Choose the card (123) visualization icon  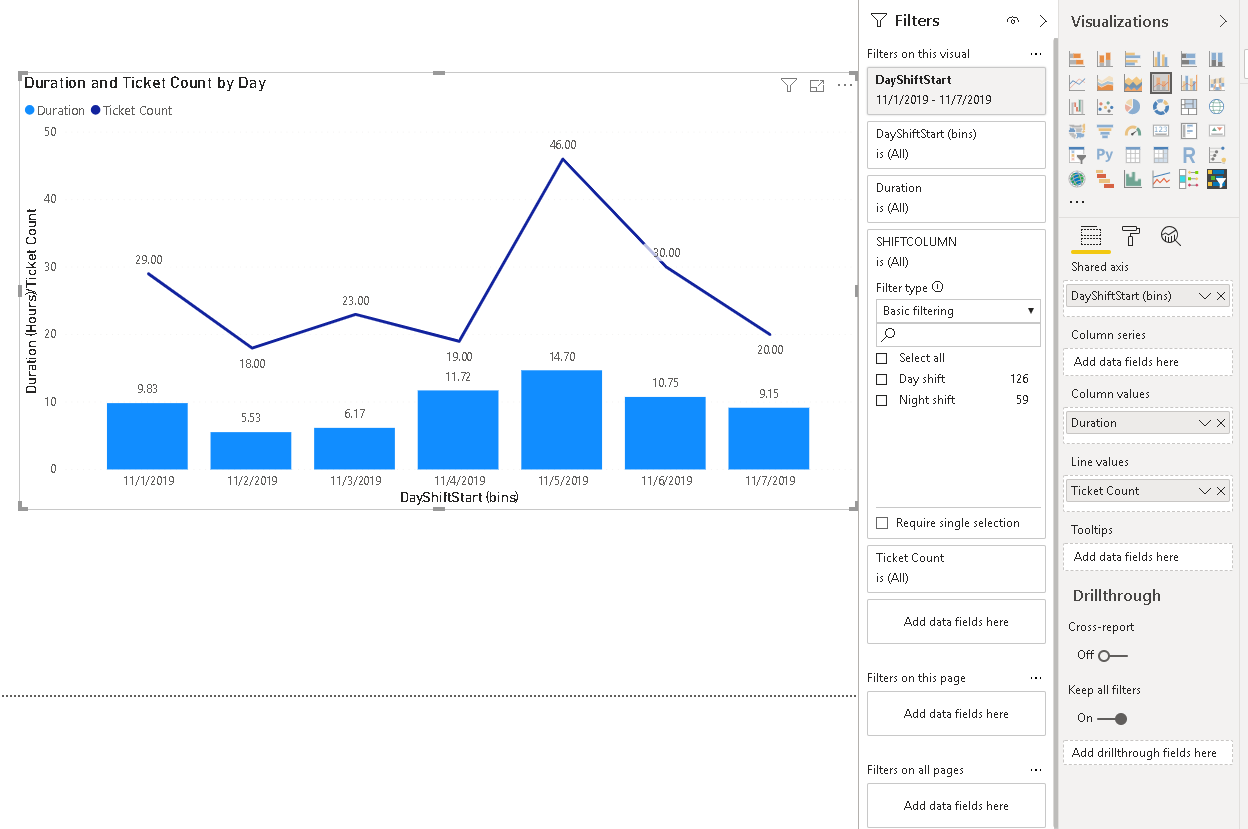tap(1161, 131)
